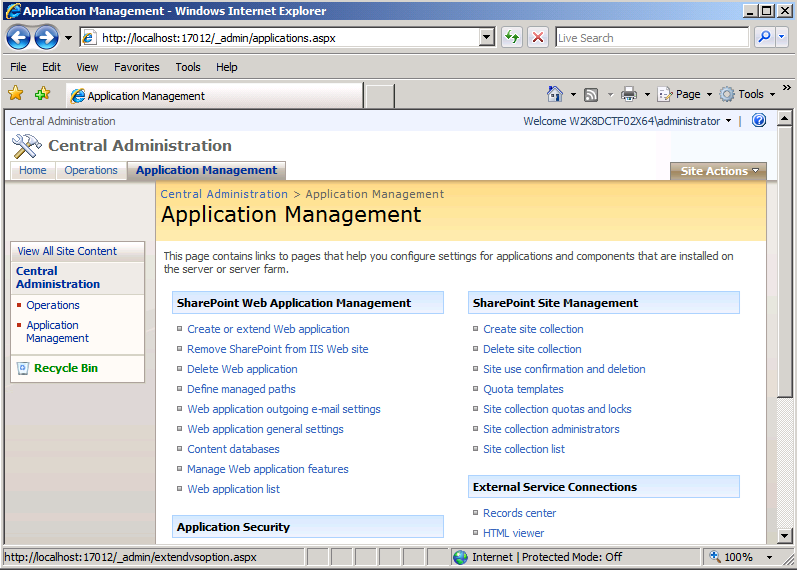Open Quota templates link
797x570 pixels.
tap(523, 389)
